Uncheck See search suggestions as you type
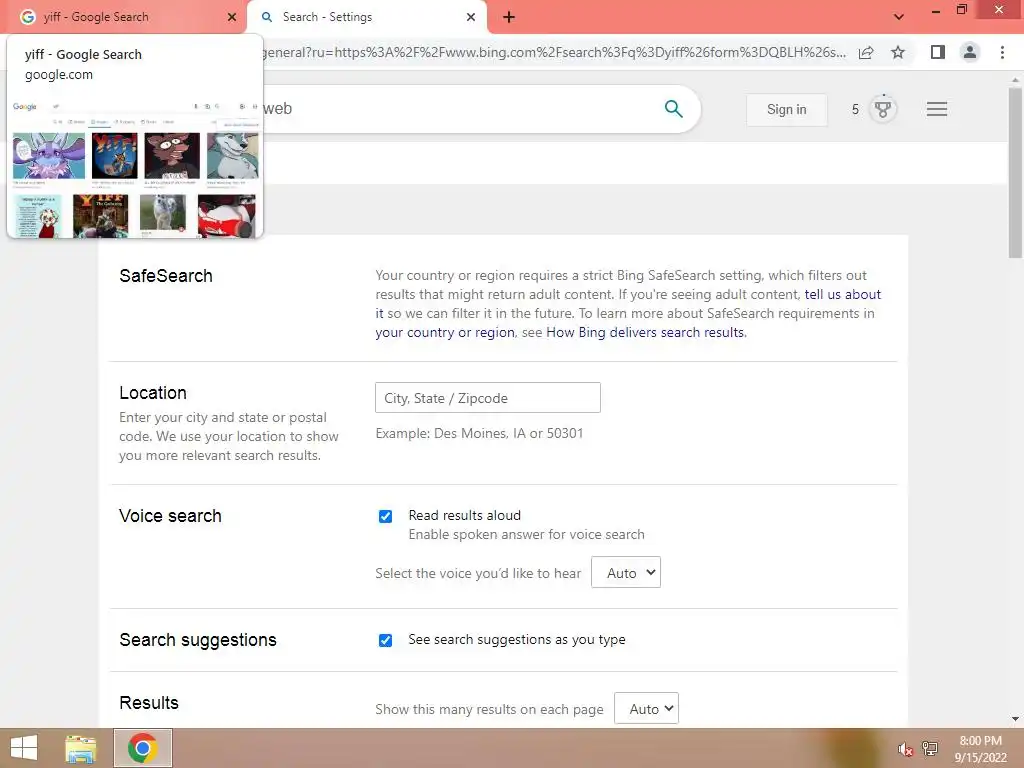This screenshot has width=1024, height=768. click(x=385, y=640)
